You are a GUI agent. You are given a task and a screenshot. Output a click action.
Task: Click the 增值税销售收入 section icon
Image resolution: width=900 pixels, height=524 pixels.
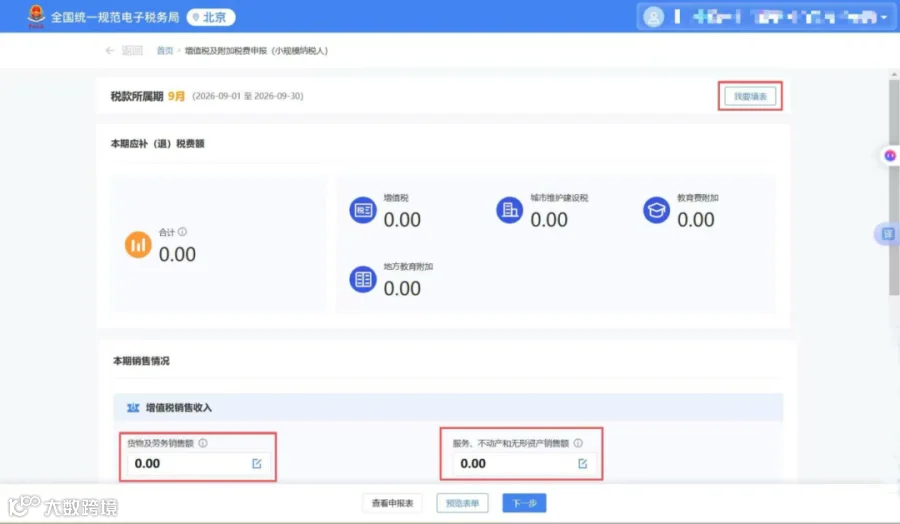point(133,407)
